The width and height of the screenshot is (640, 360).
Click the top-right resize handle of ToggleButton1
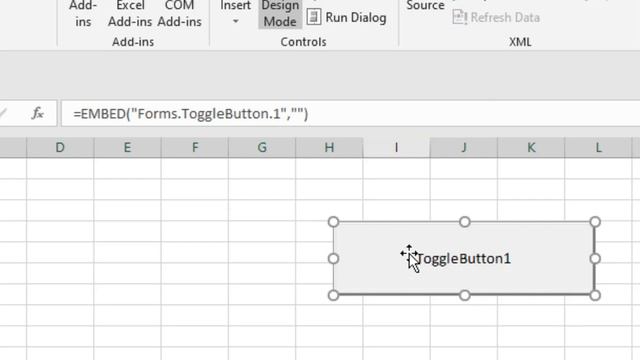tap(595, 222)
